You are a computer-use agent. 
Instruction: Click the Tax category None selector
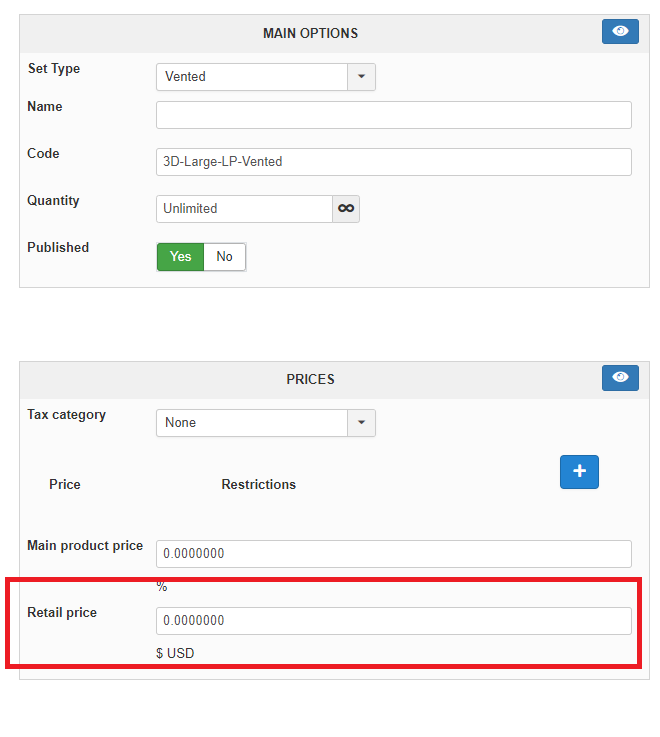tap(252, 423)
